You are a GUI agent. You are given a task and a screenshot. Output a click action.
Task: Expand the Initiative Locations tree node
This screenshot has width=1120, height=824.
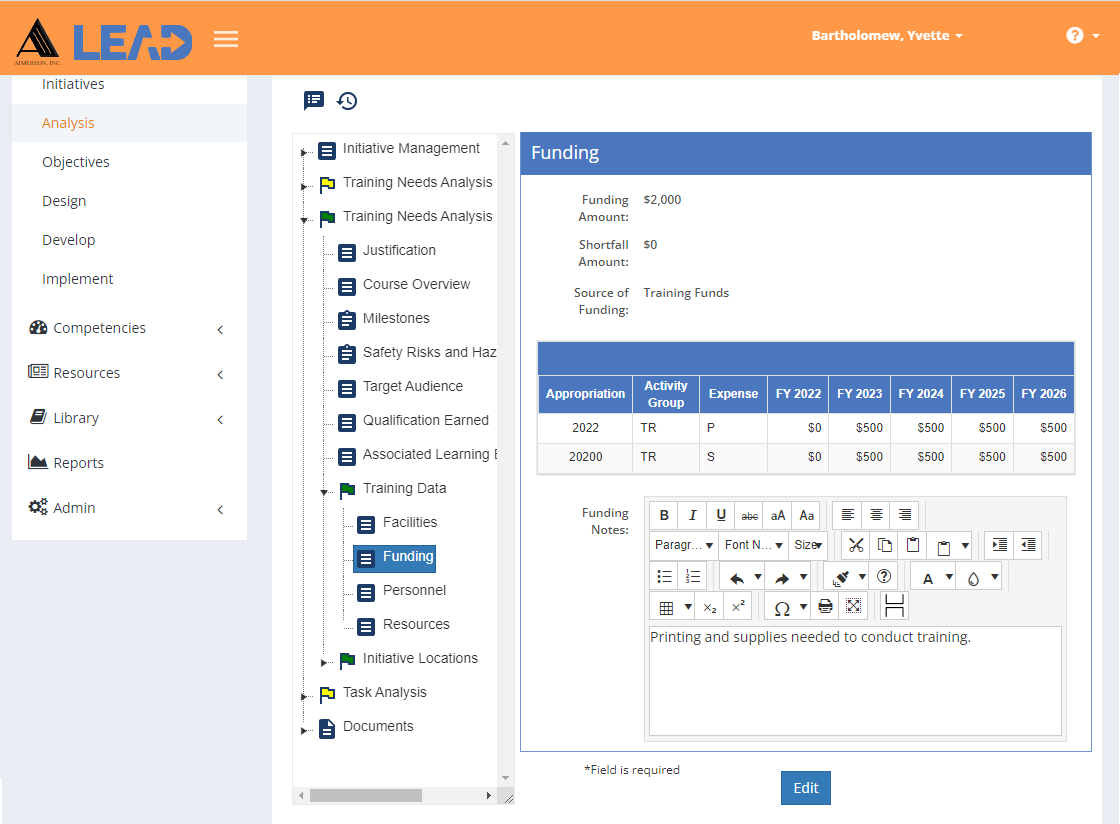tap(324, 663)
